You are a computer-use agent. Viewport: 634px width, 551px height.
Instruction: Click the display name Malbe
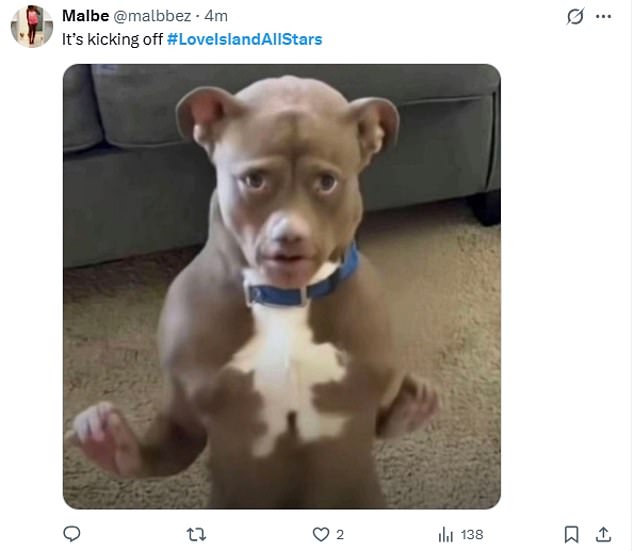tap(86, 16)
